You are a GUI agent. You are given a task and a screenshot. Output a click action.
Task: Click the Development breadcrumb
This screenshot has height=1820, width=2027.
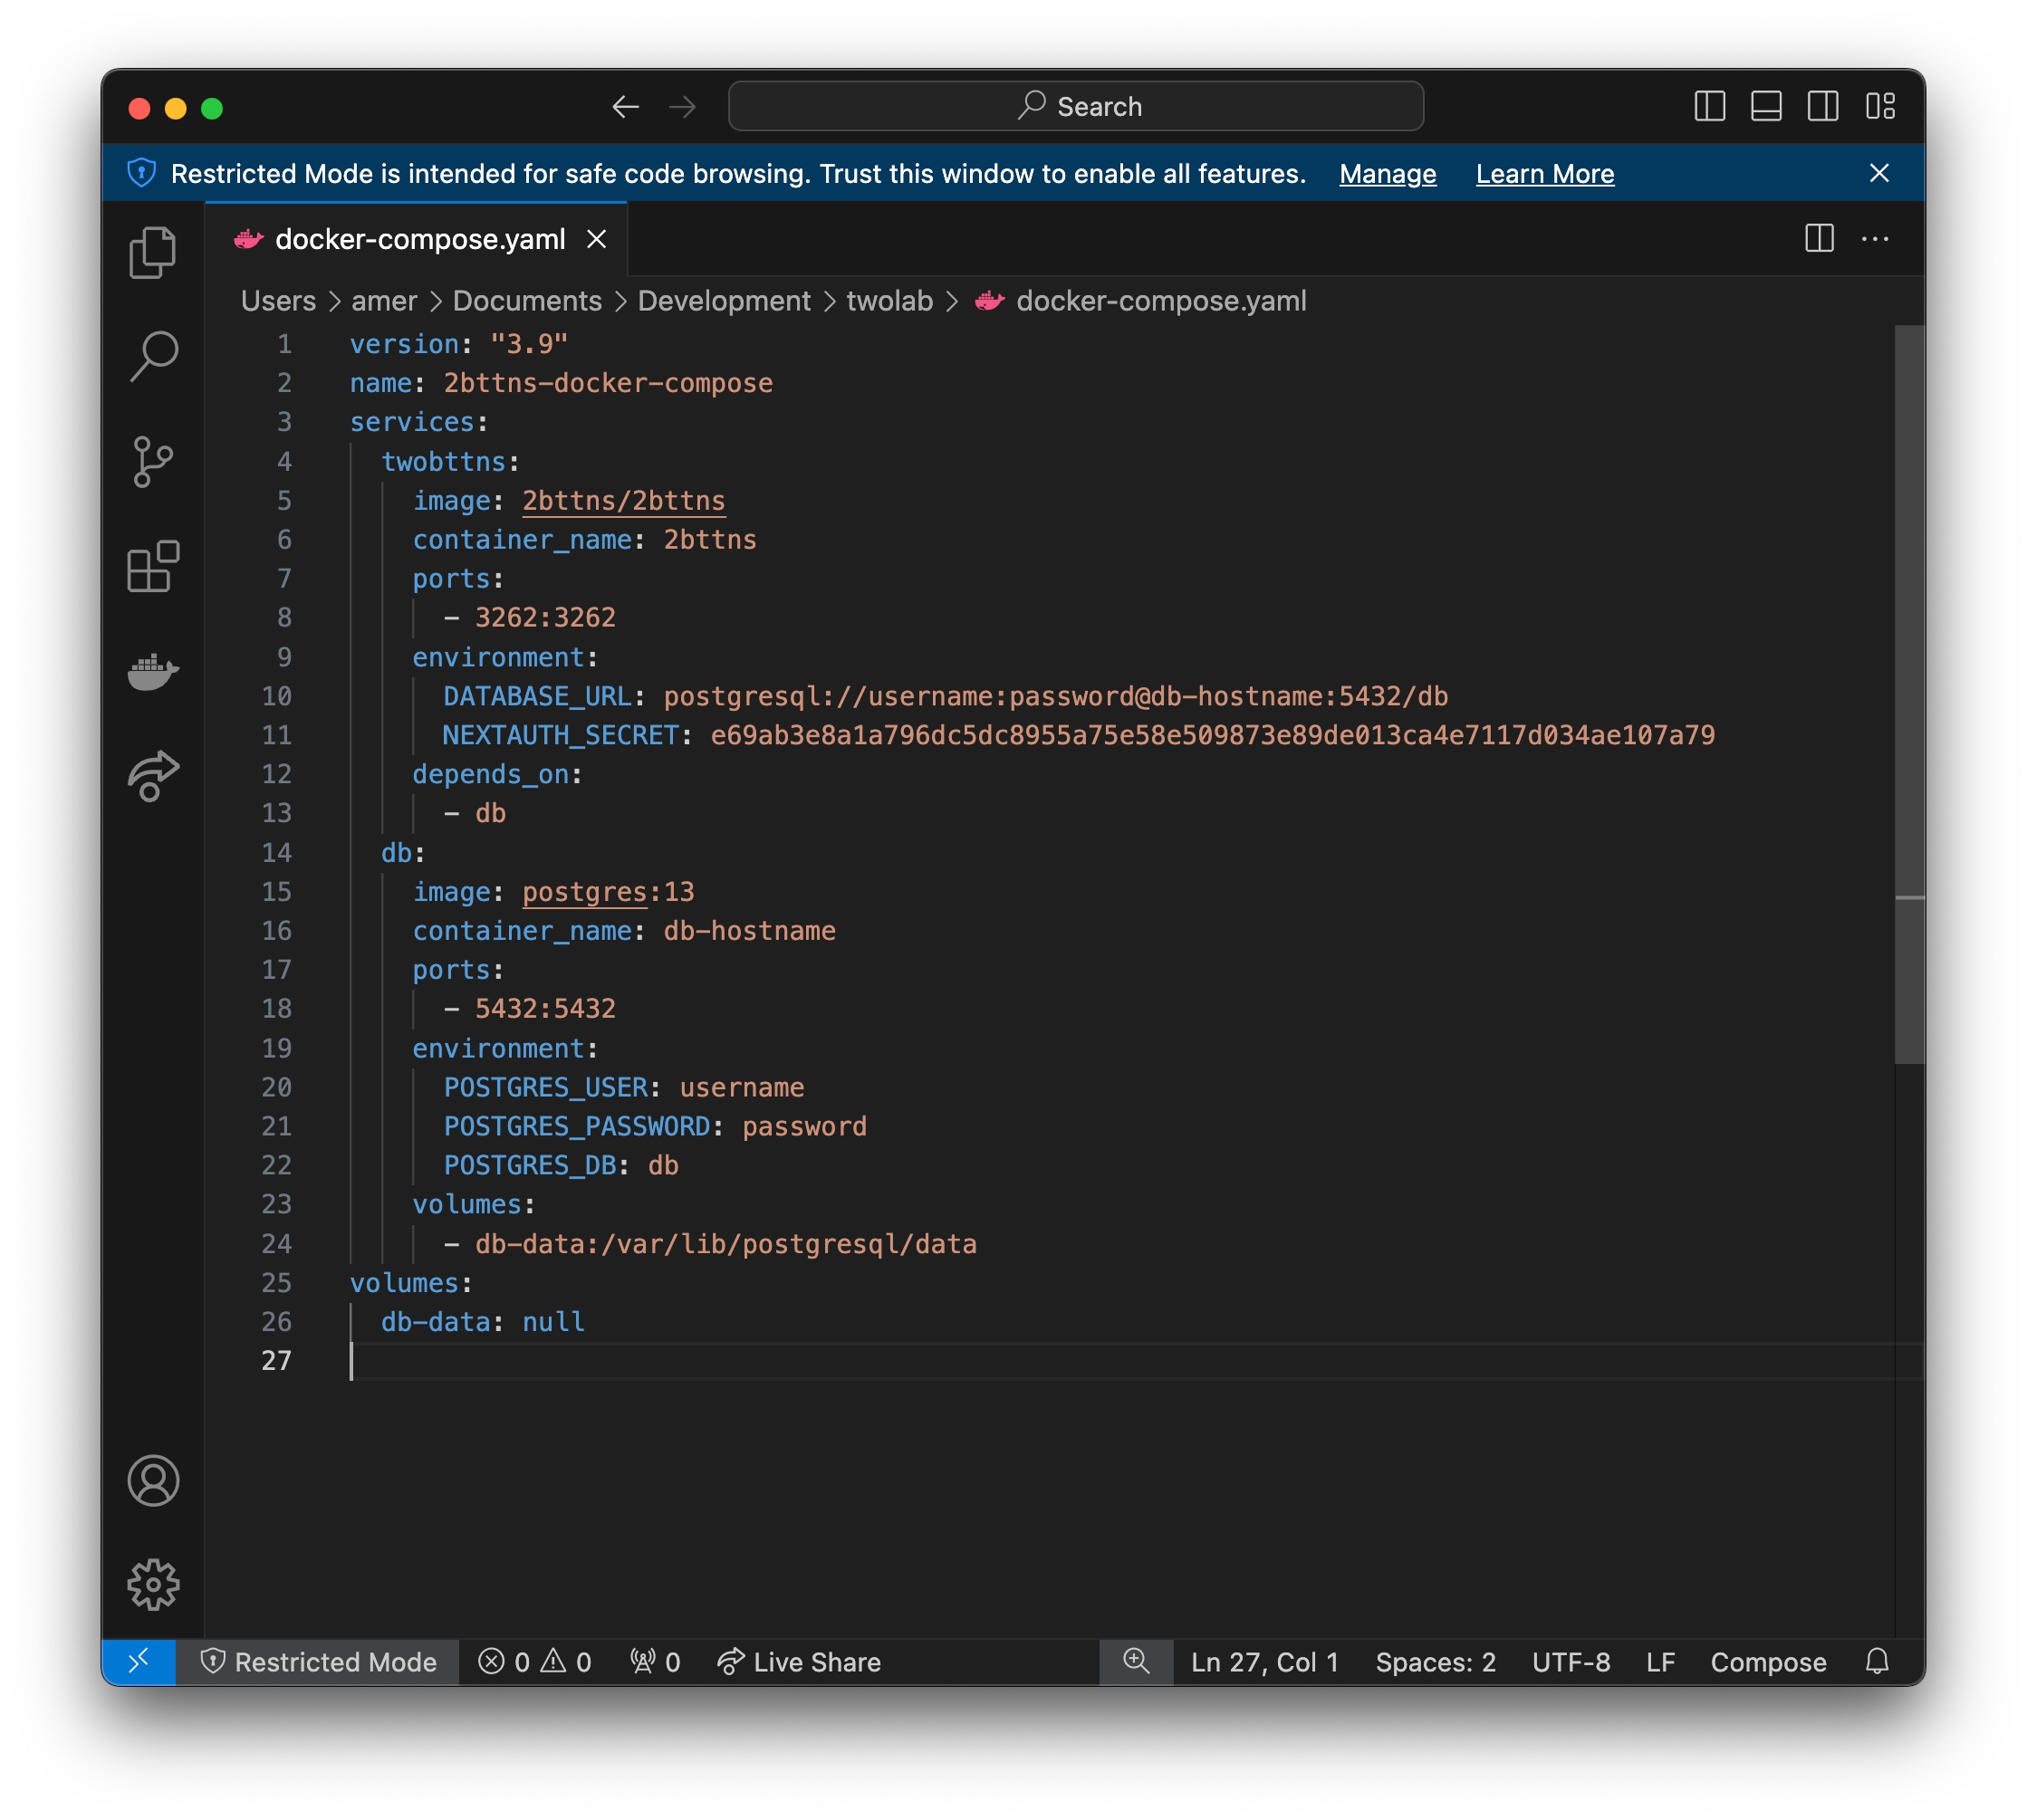point(724,301)
